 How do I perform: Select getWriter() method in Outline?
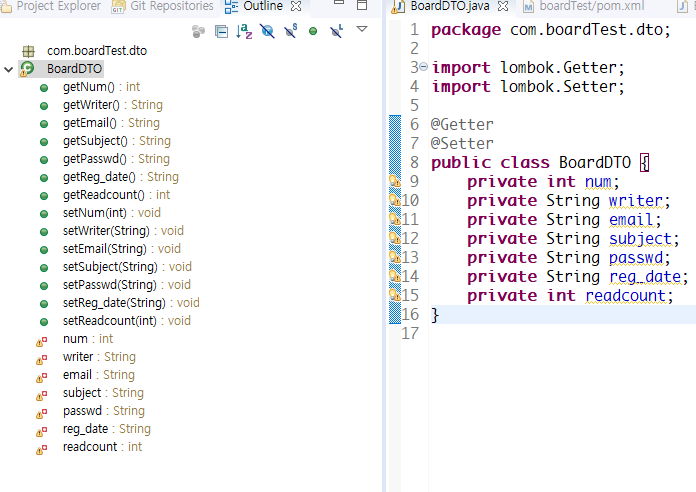point(113,105)
